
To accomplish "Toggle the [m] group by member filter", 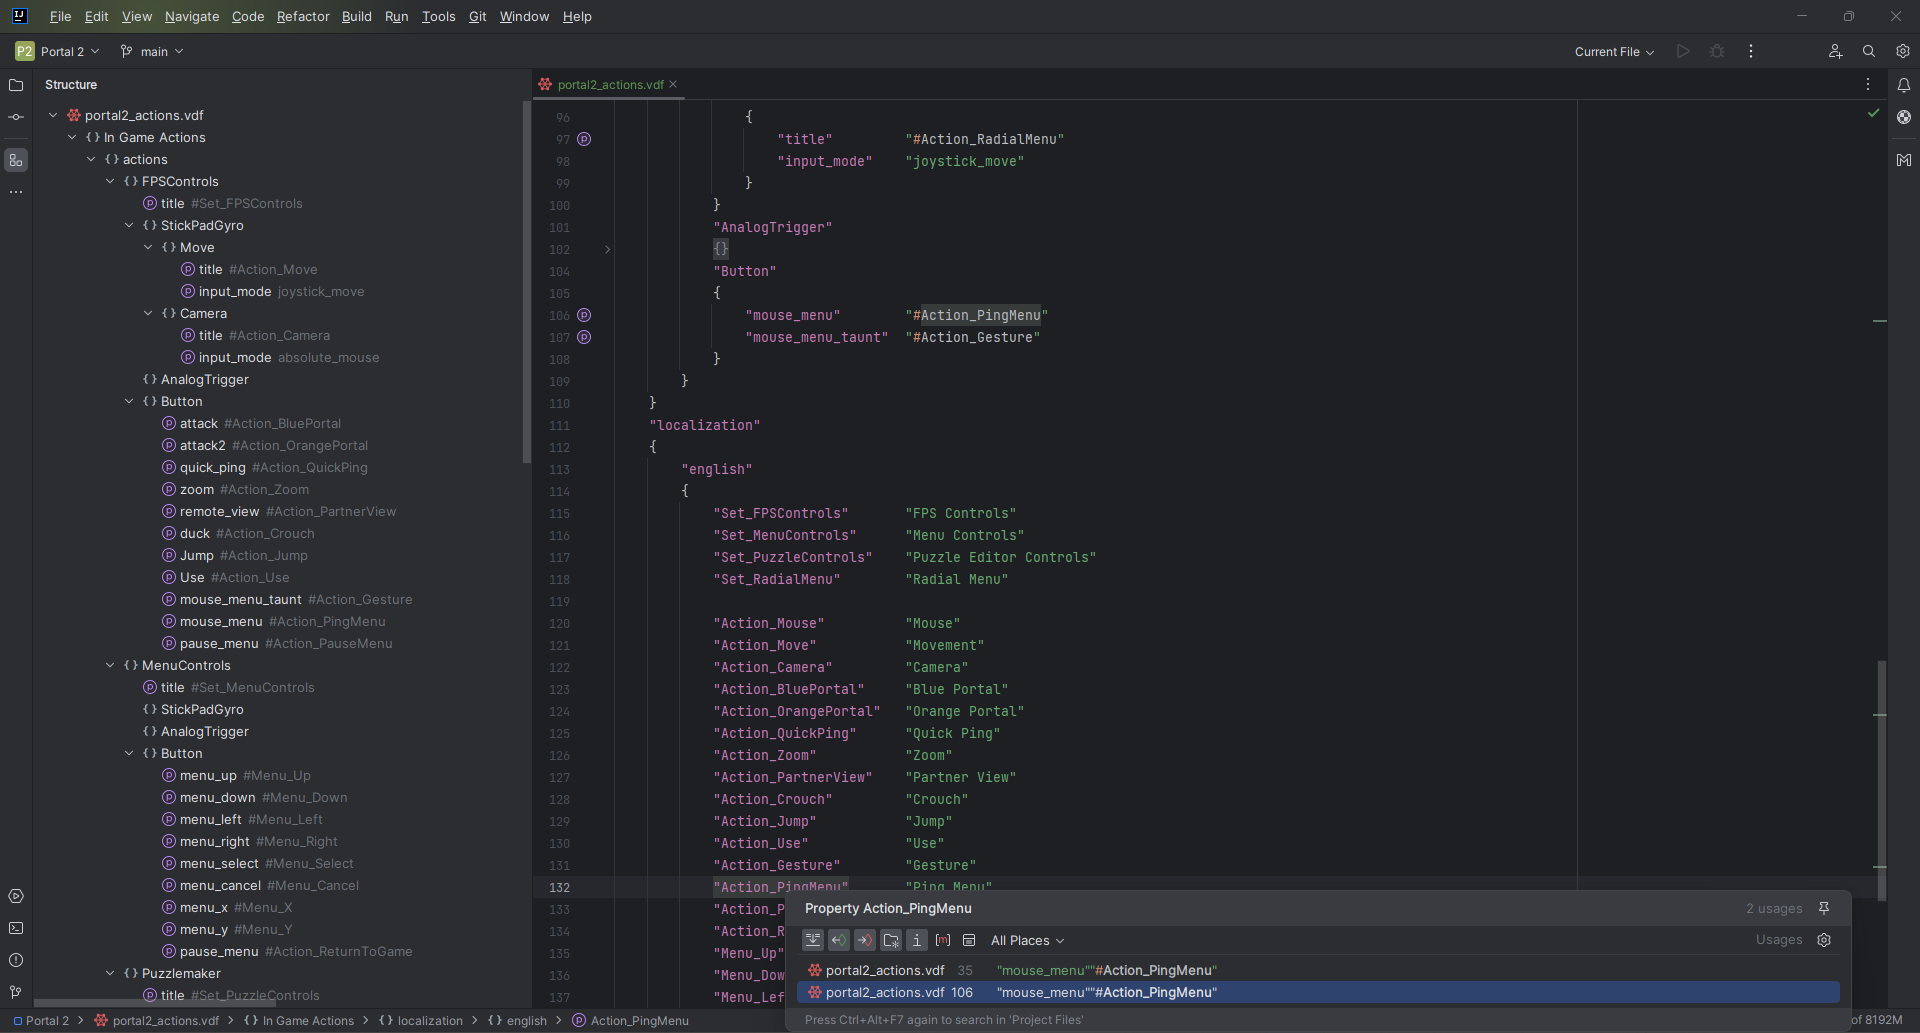I will coord(943,940).
